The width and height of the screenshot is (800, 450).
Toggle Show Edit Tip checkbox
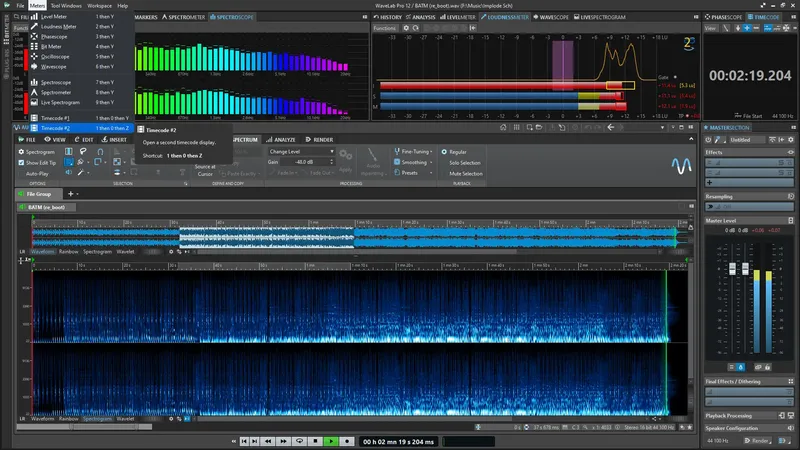tap(22, 162)
